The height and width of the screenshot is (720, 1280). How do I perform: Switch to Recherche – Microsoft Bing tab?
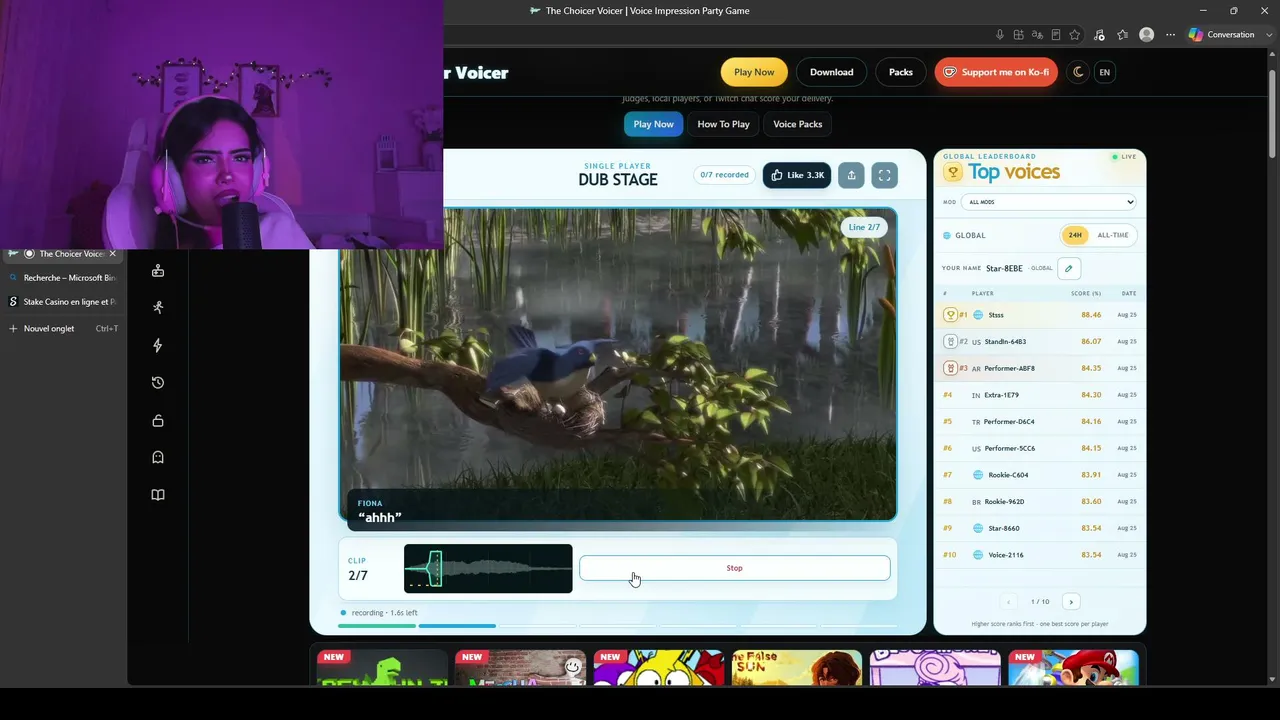[62, 278]
